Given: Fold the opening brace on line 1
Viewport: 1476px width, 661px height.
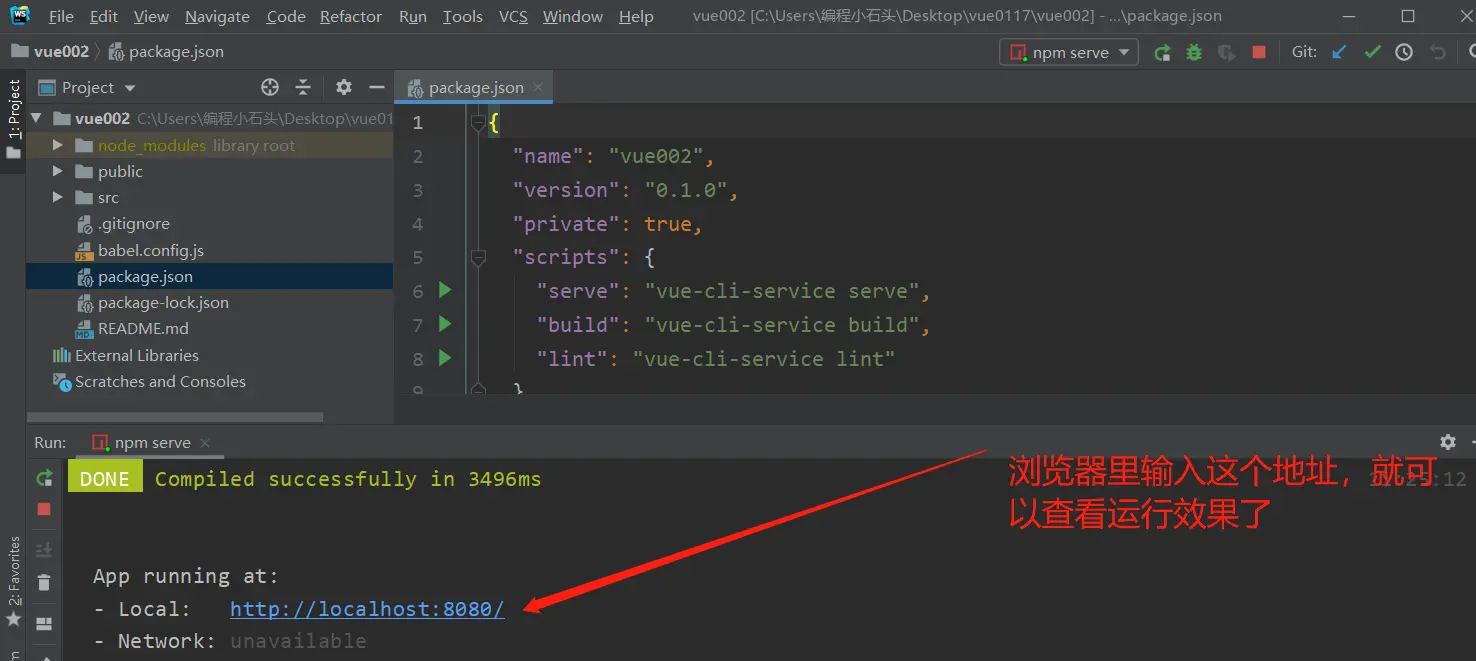Looking at the screenshot, I should tap(478, 123).
